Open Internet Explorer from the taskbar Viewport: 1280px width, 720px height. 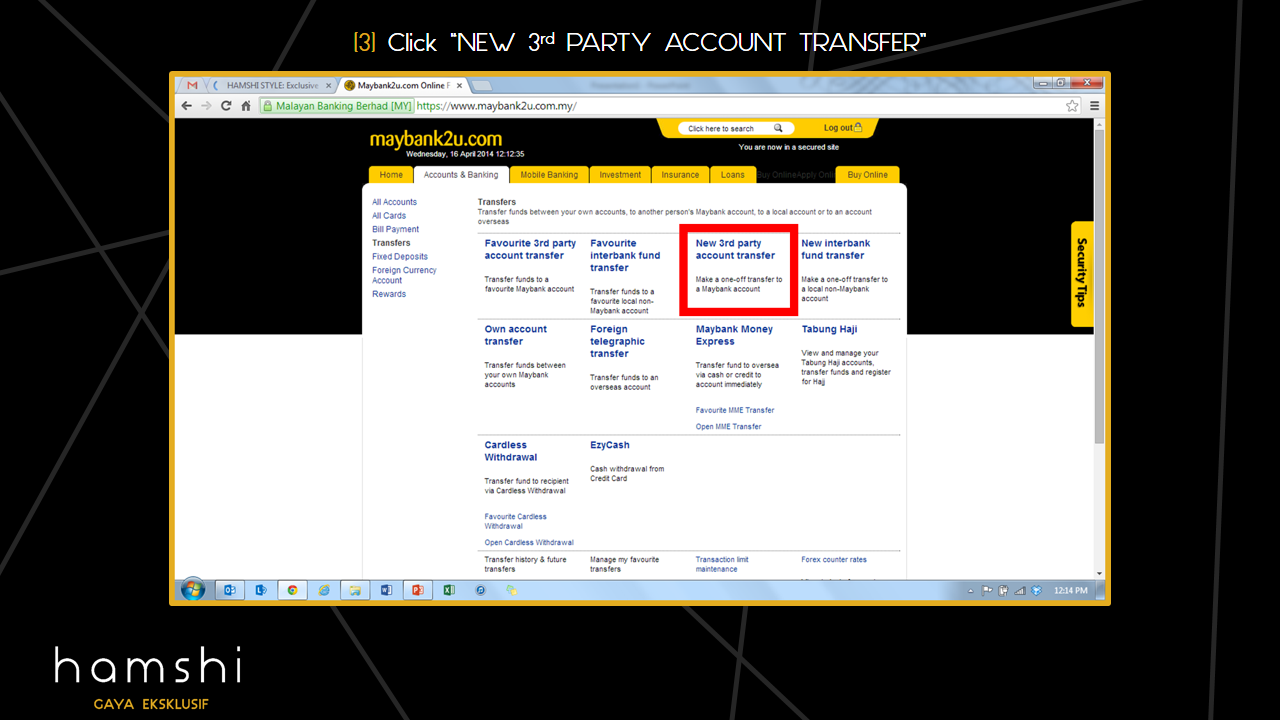324,590
